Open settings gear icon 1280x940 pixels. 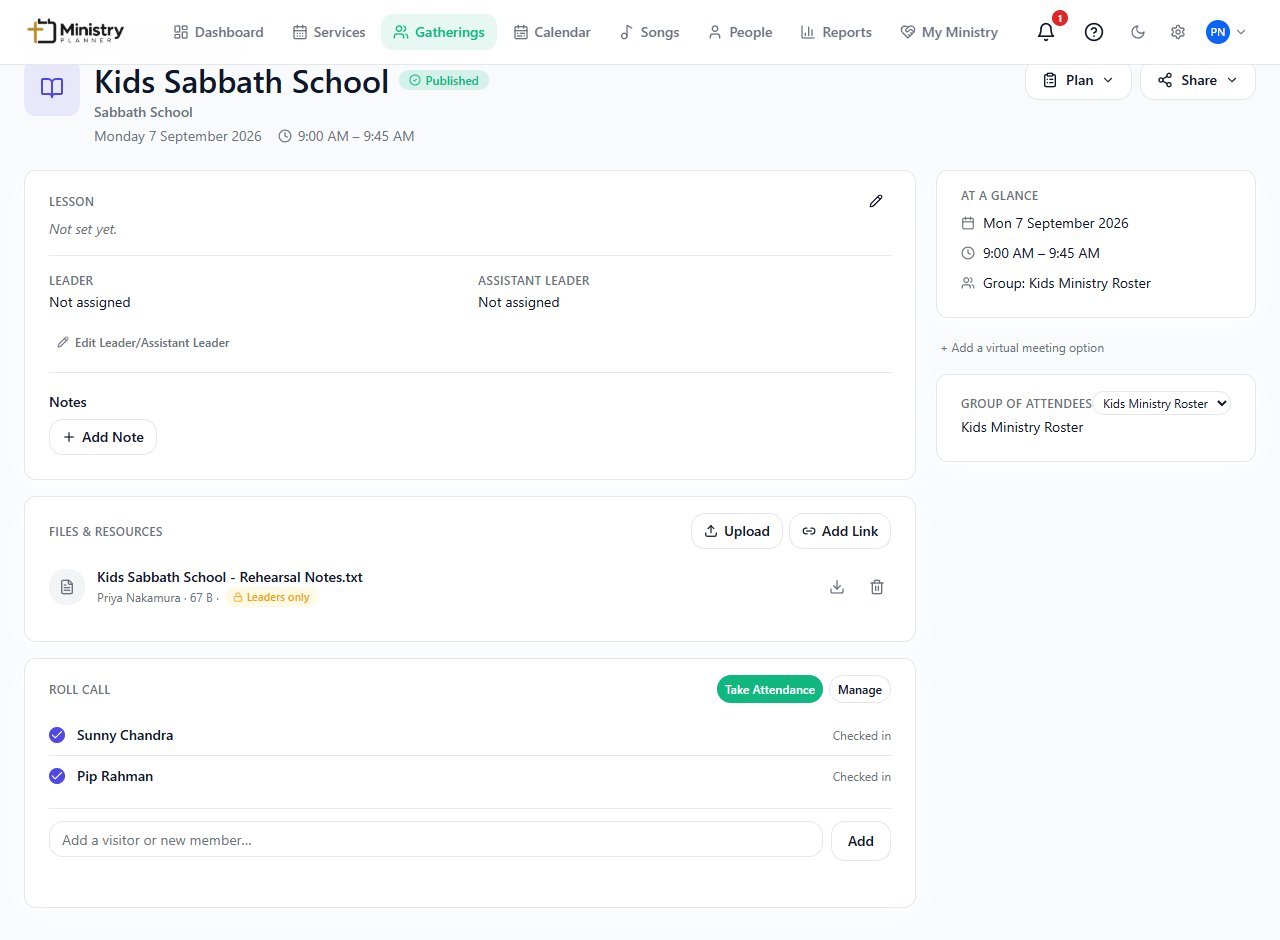coord(1178,32)
